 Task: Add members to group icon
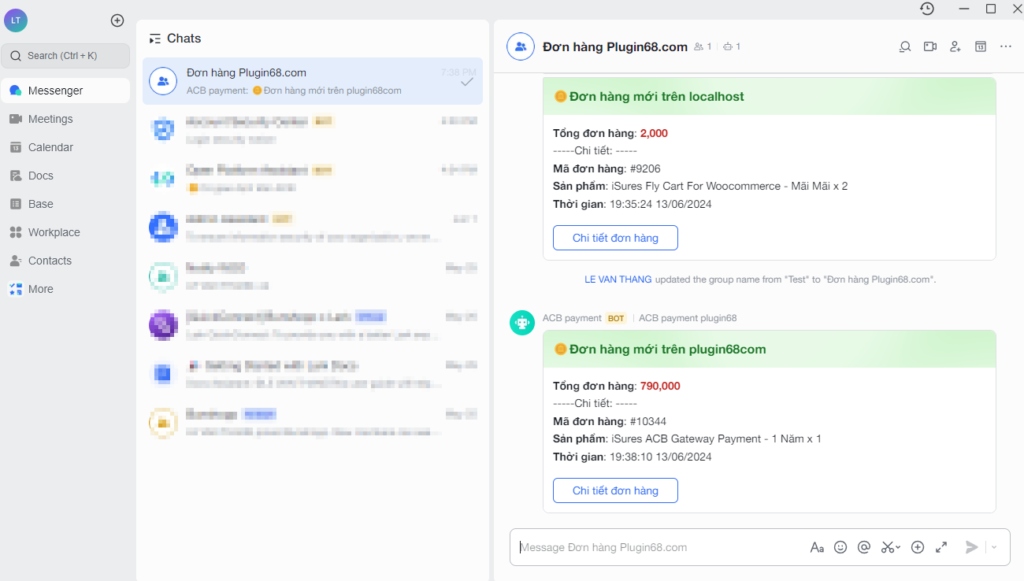pyautogui.click(x=955, y=46)
